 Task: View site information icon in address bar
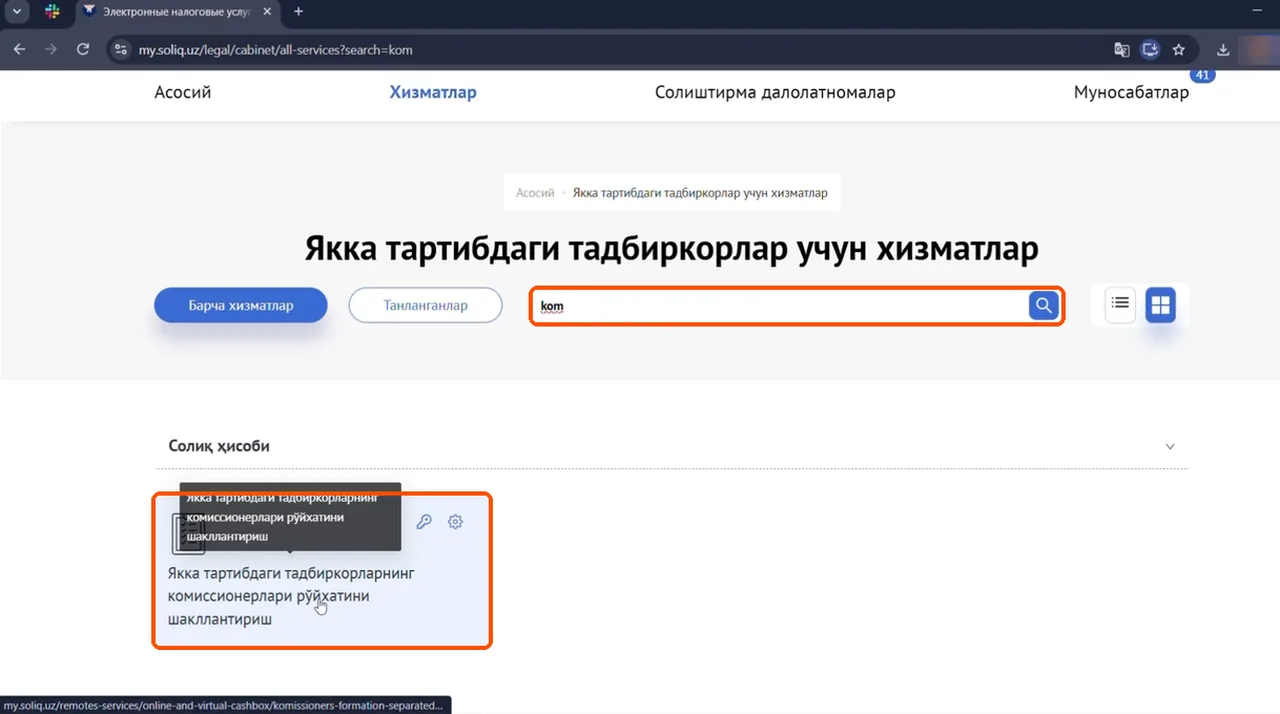click(x=121, y=49)
